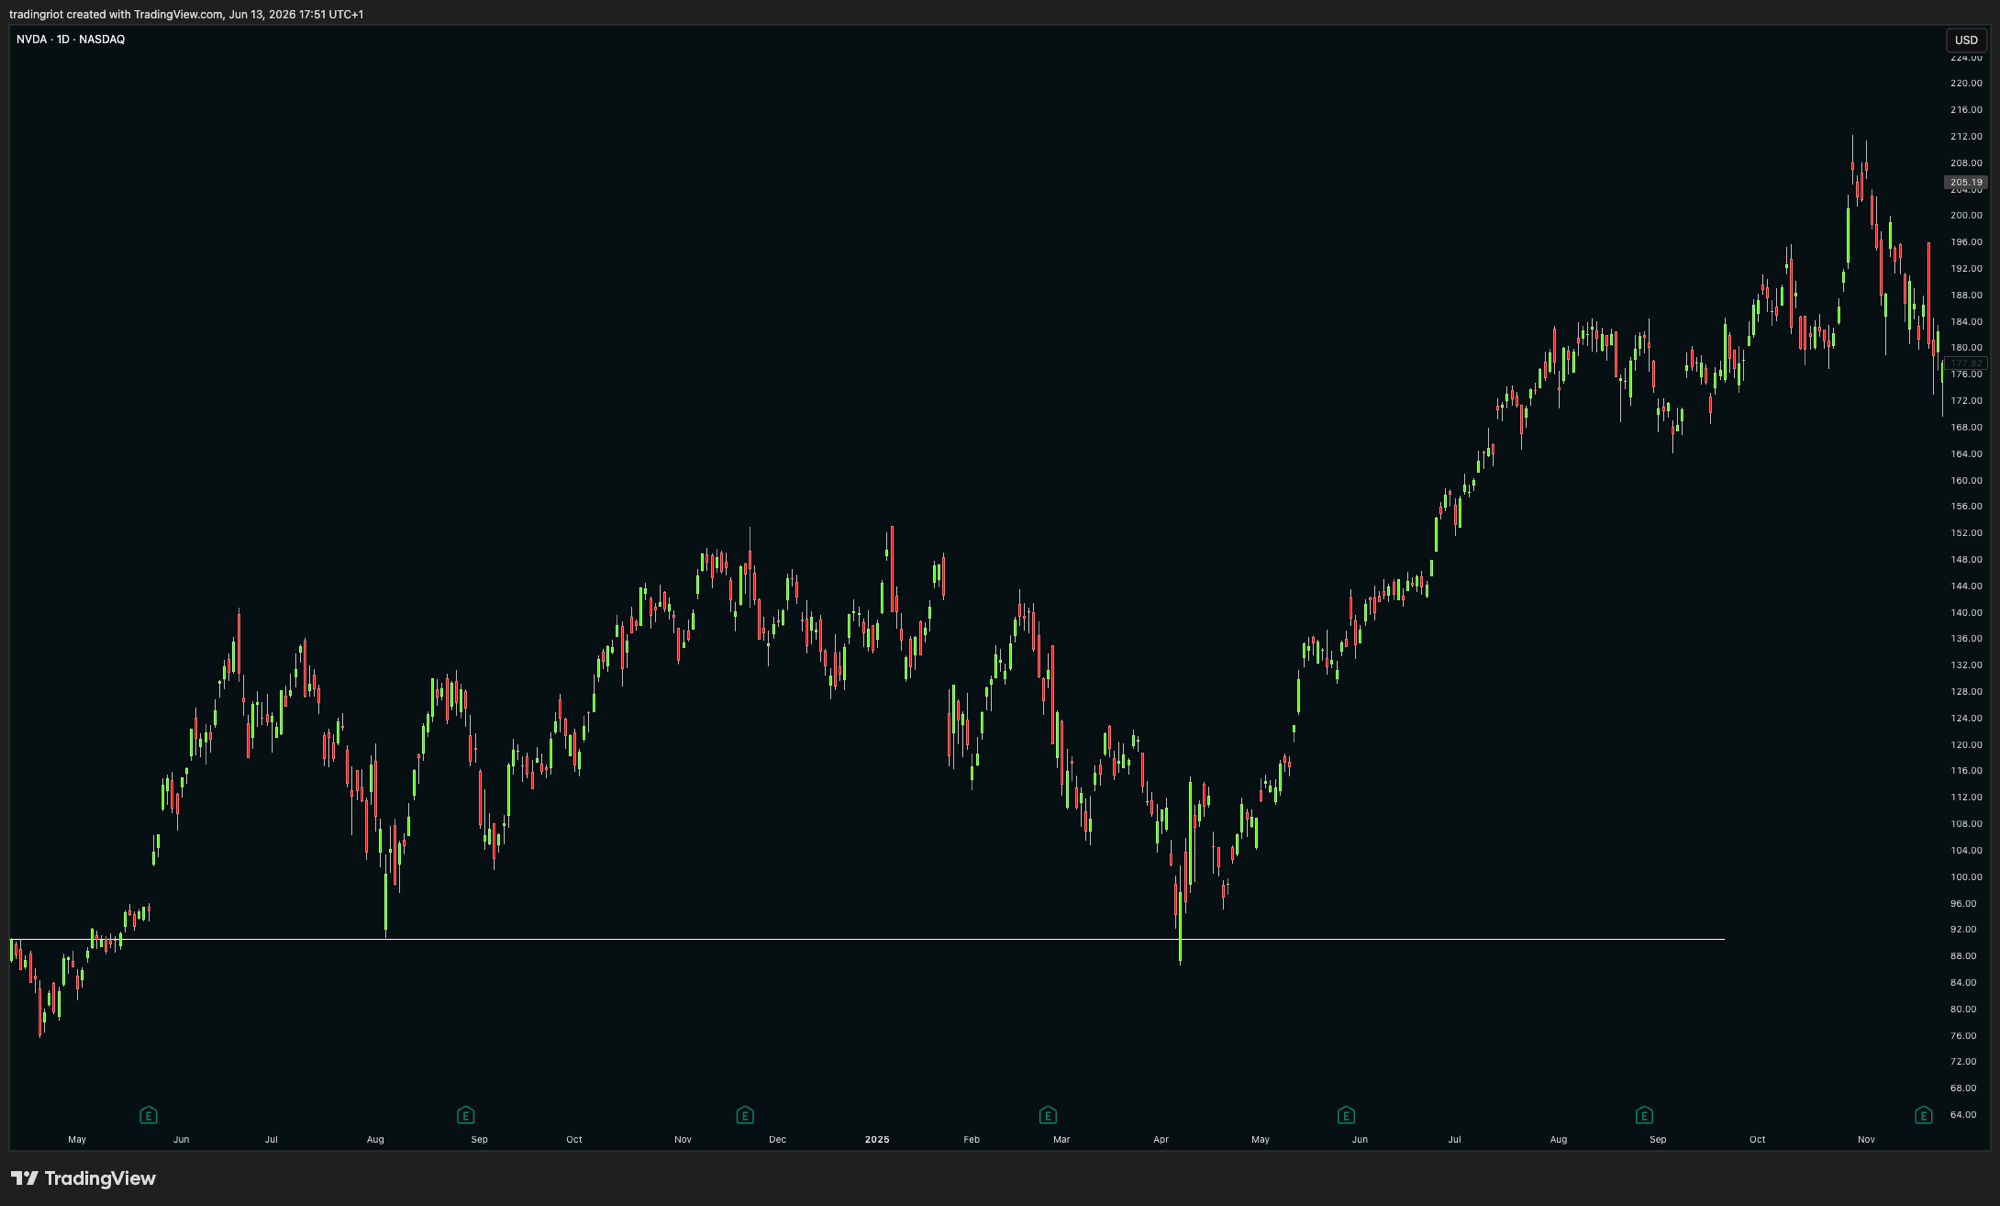Click the 184.00 price axis value
The width and height of the screenshot is (2000, 1206).
tap(1966, 321)
